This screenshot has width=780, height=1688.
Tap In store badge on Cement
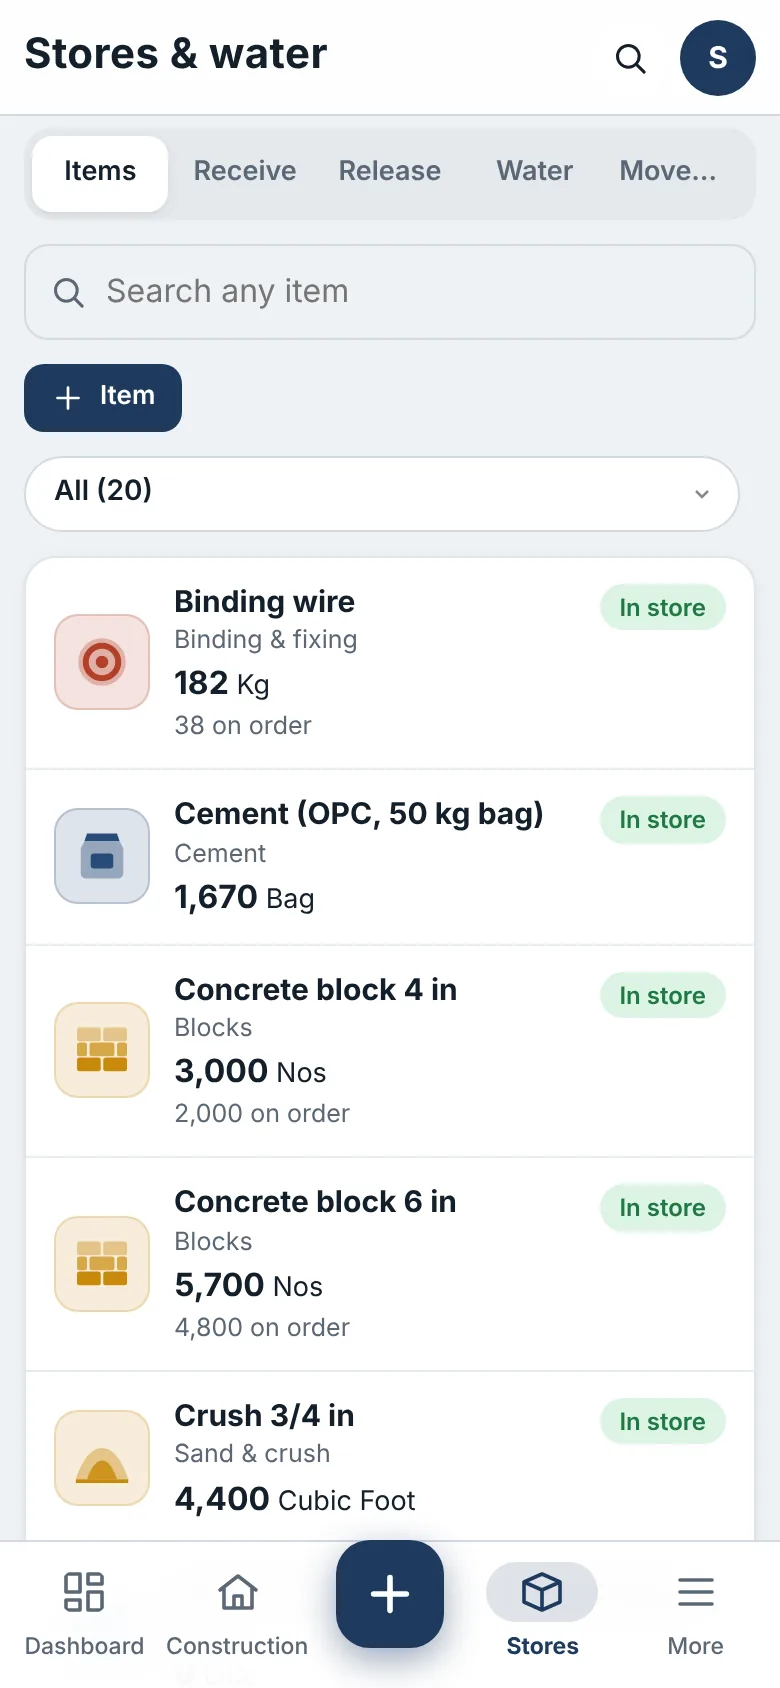663,820
